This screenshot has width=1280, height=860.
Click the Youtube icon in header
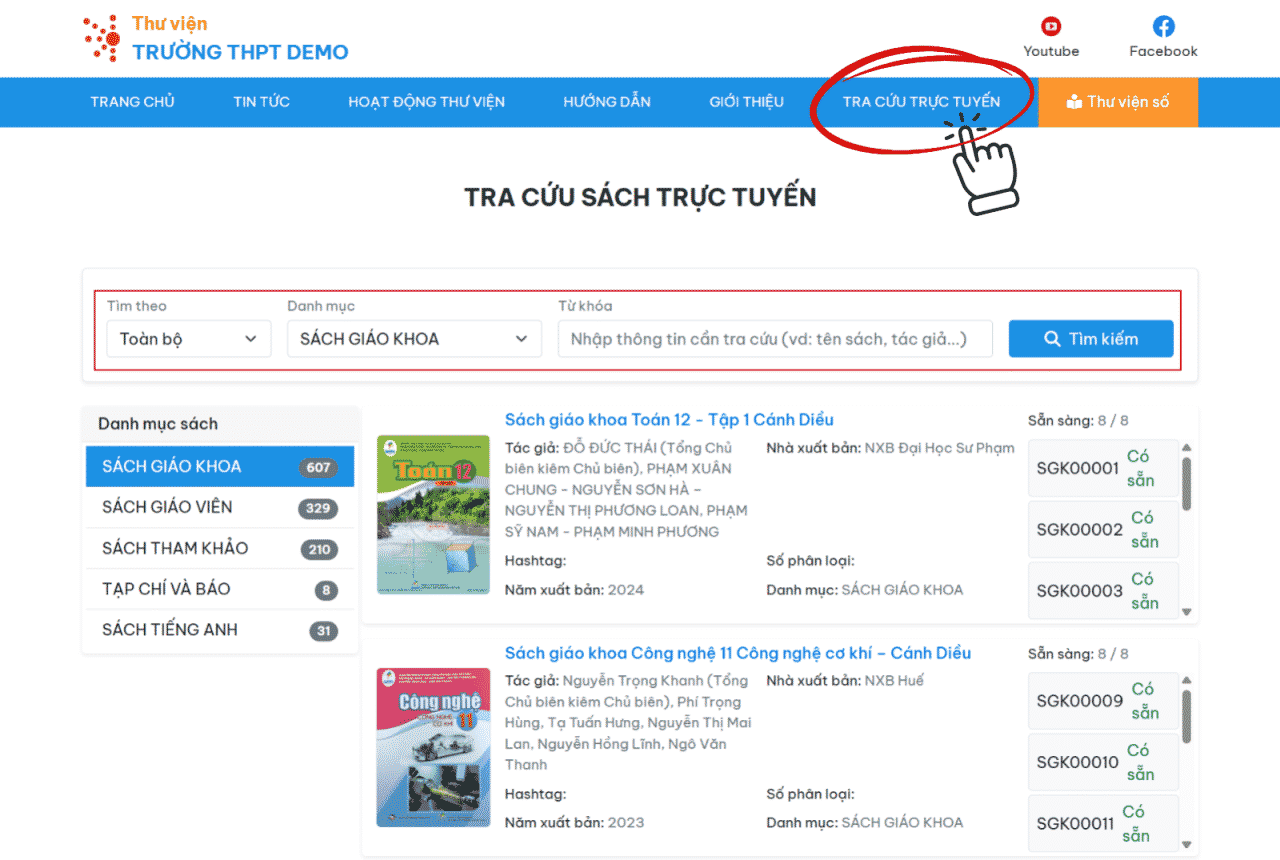coord(1051,27)
